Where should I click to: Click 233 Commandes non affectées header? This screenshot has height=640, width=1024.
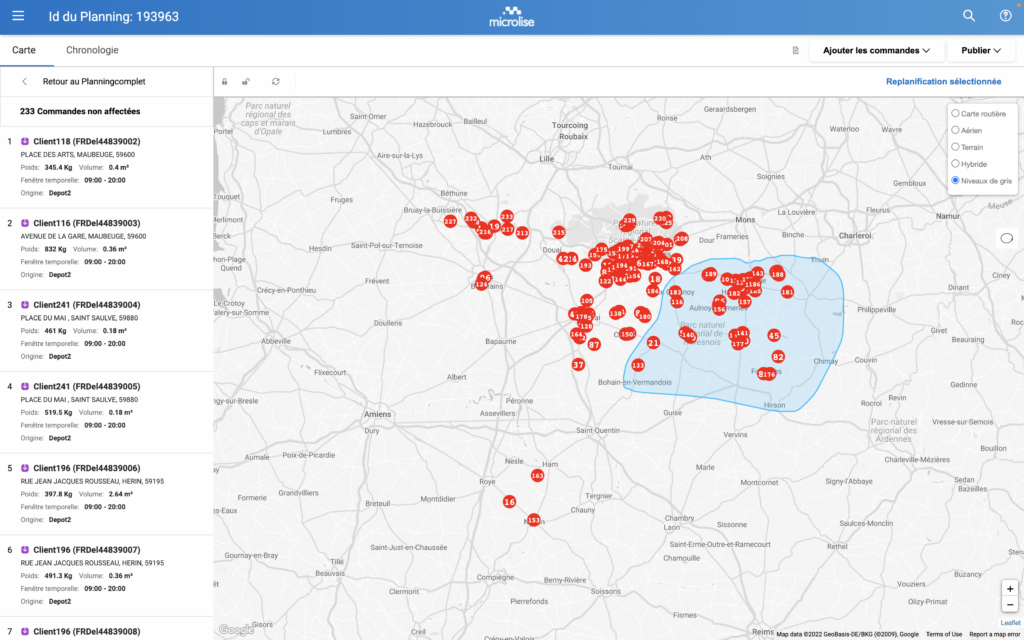pyautogui.click(x=80, y=111)
